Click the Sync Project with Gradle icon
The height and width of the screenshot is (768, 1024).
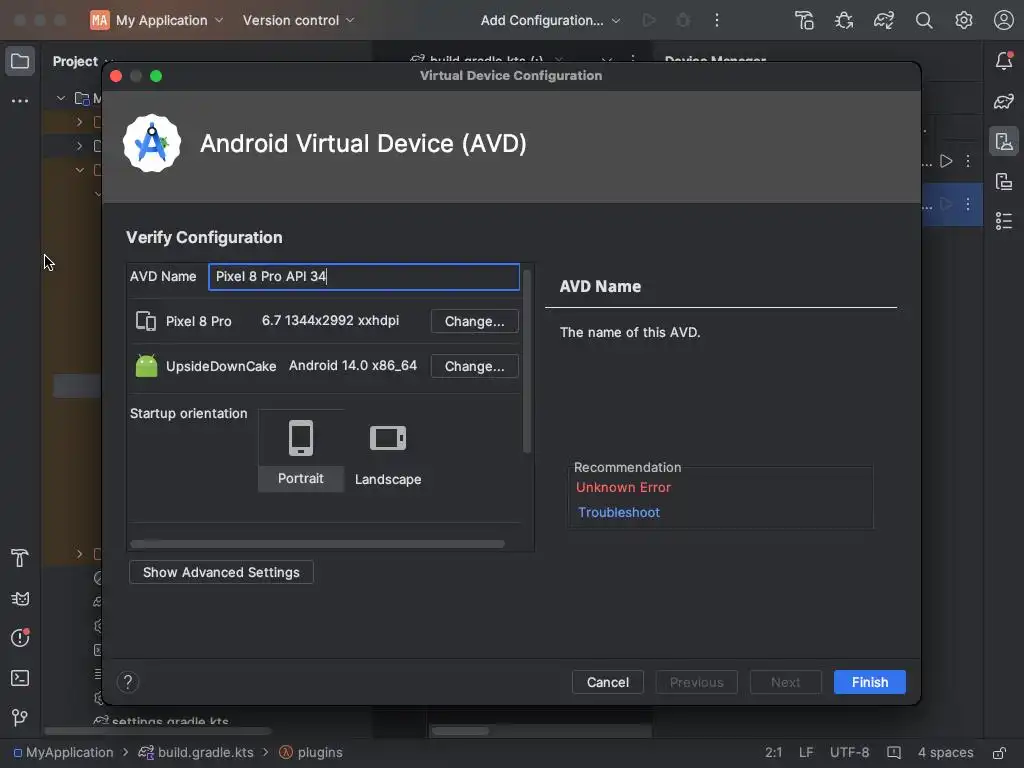click(x=884, y=20)
